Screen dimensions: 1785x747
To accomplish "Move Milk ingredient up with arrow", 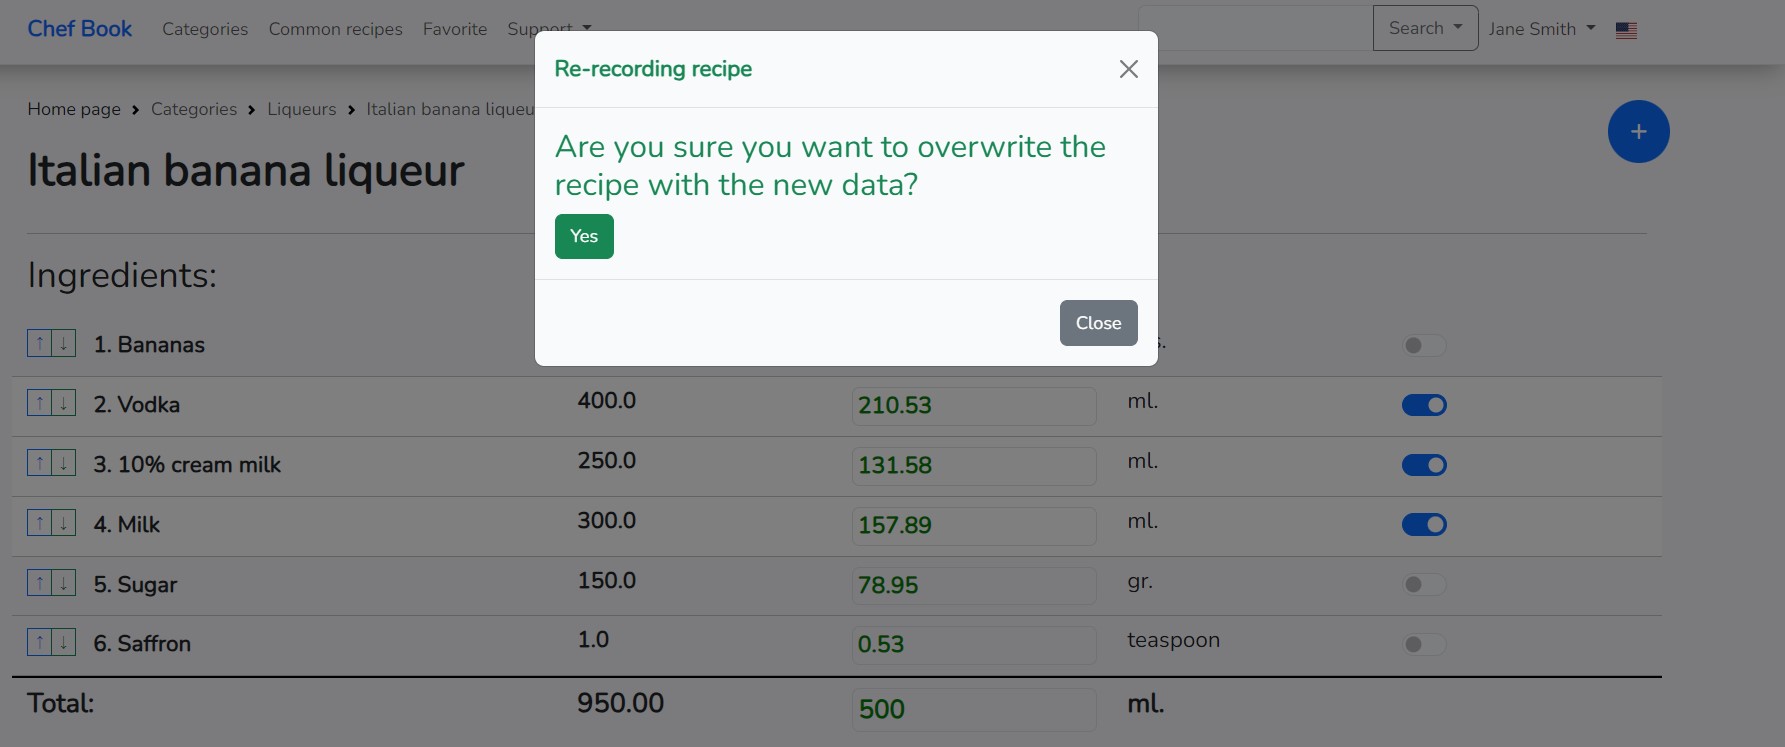I will (39, 524).
